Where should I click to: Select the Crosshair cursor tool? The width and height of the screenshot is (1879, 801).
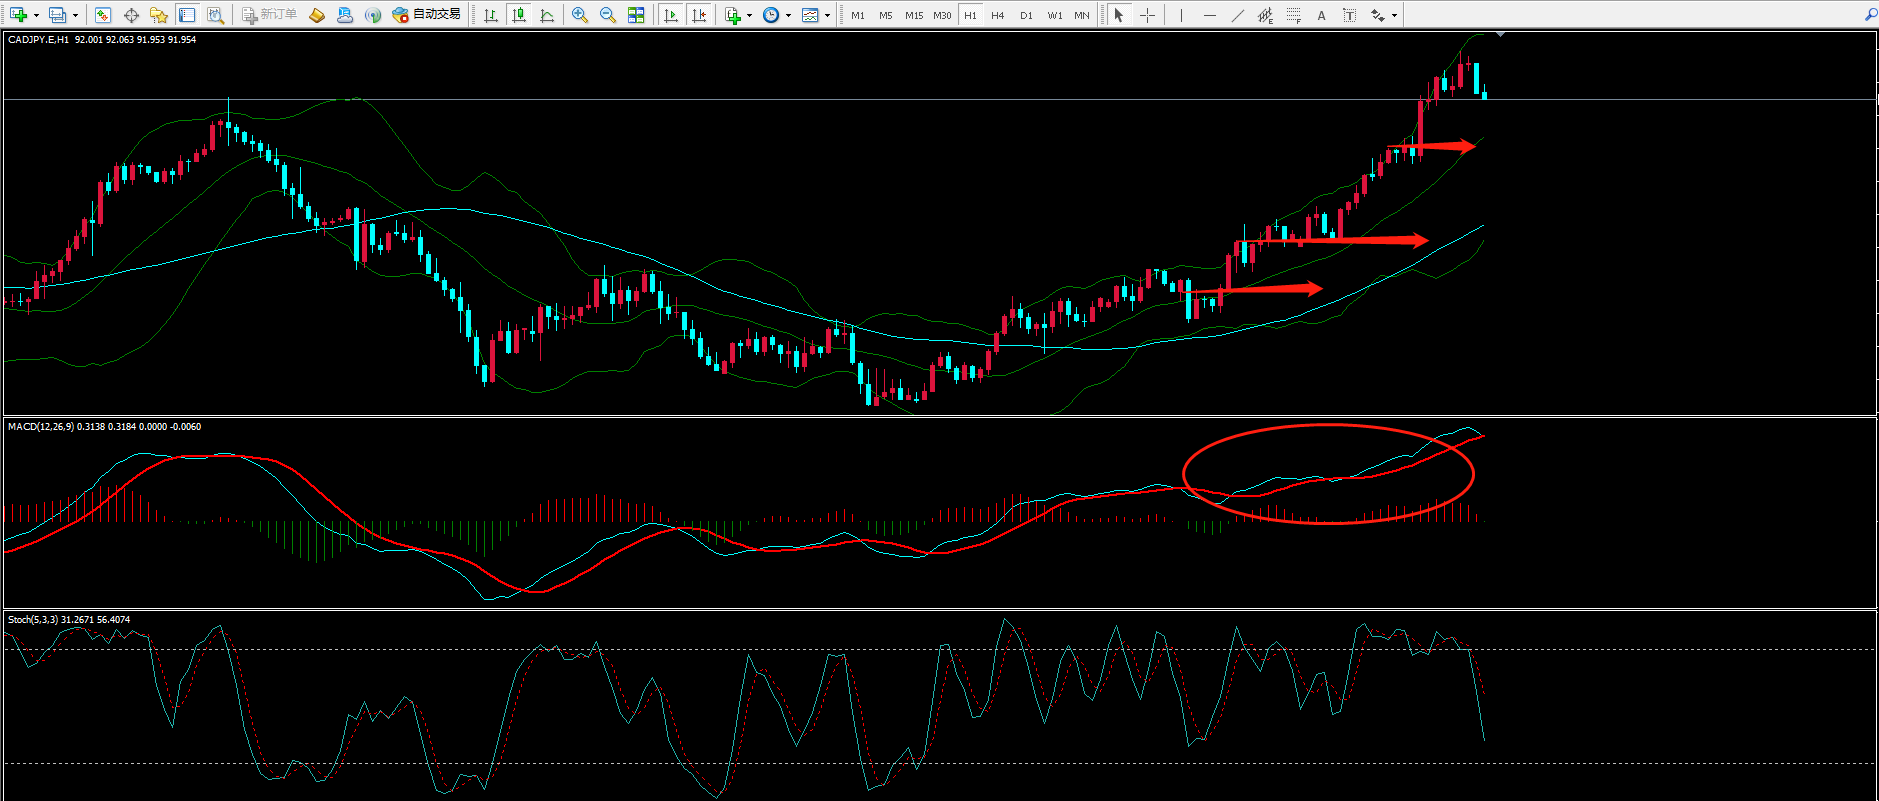coord(1147,15)
